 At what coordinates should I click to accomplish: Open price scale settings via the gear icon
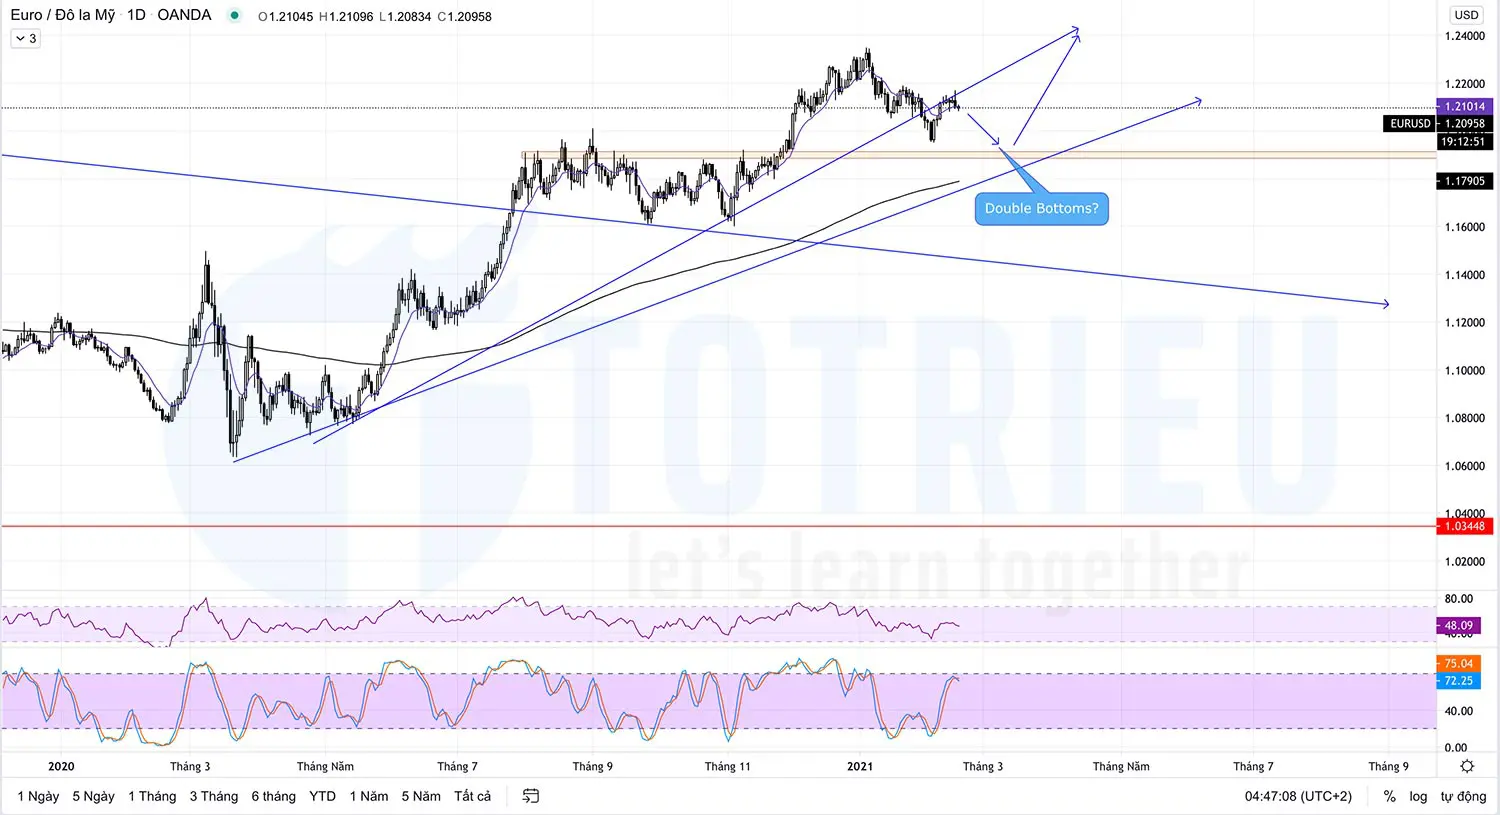[1467, 765]
